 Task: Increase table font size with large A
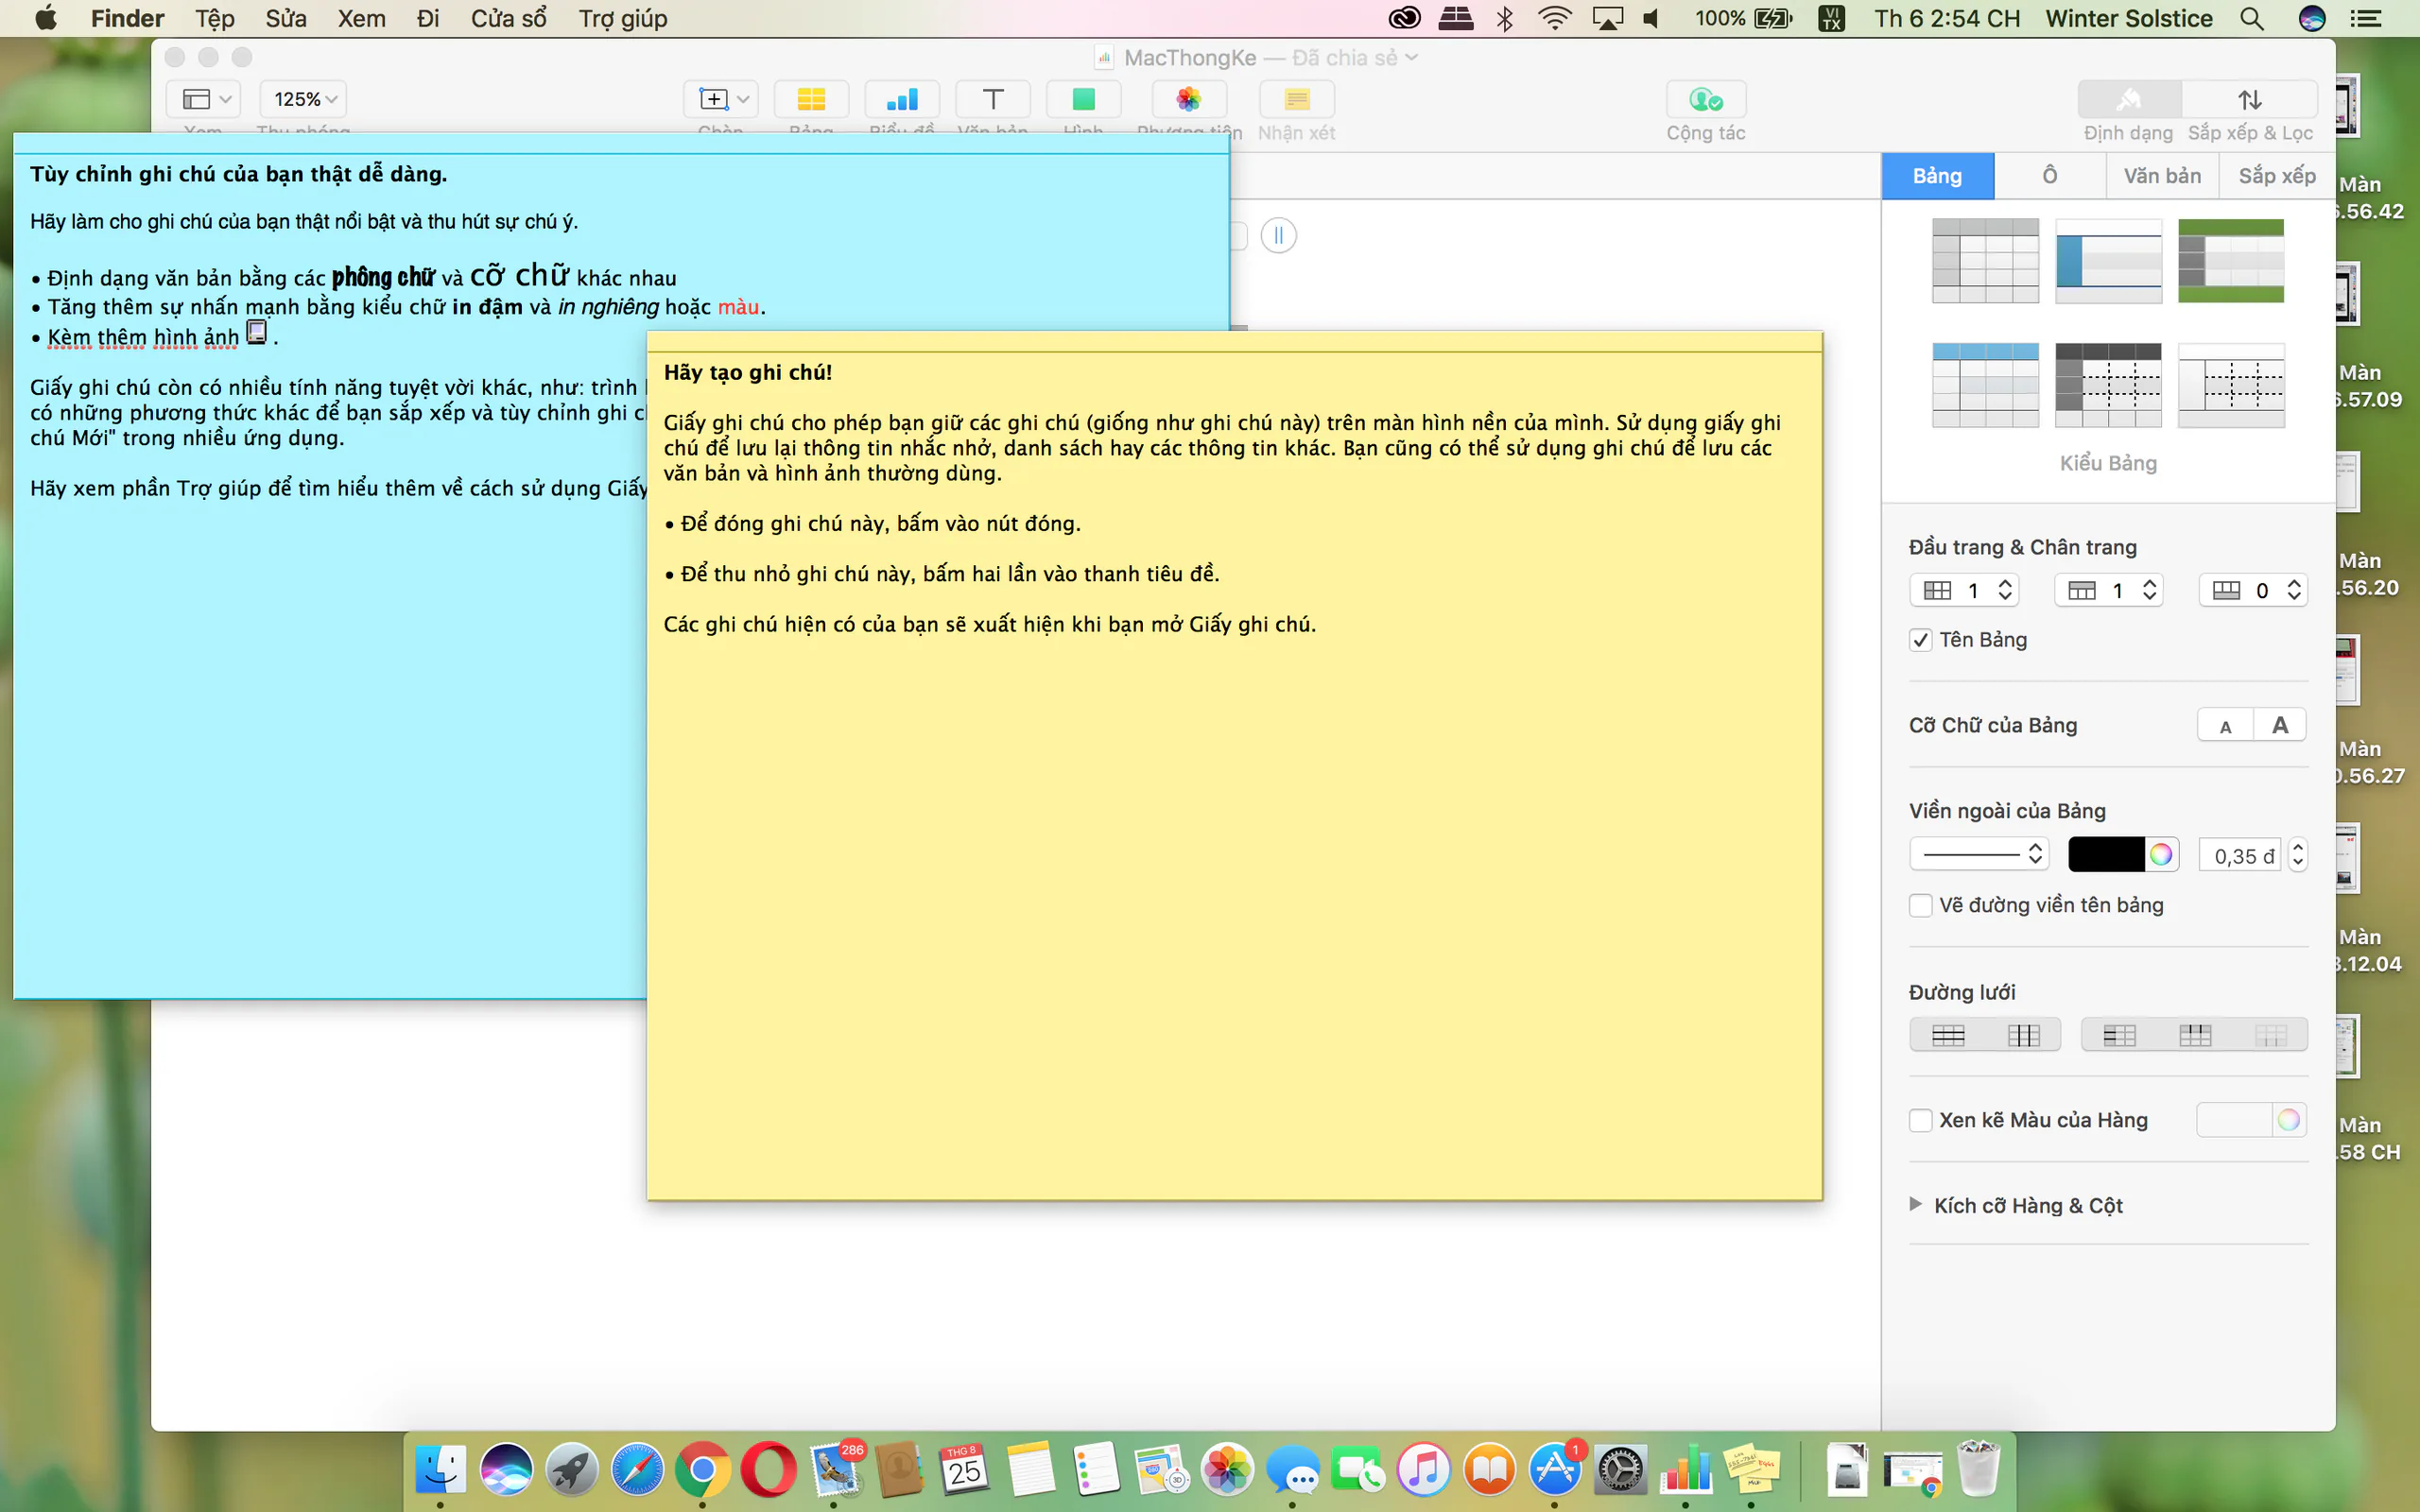[x=2280, y=726]
